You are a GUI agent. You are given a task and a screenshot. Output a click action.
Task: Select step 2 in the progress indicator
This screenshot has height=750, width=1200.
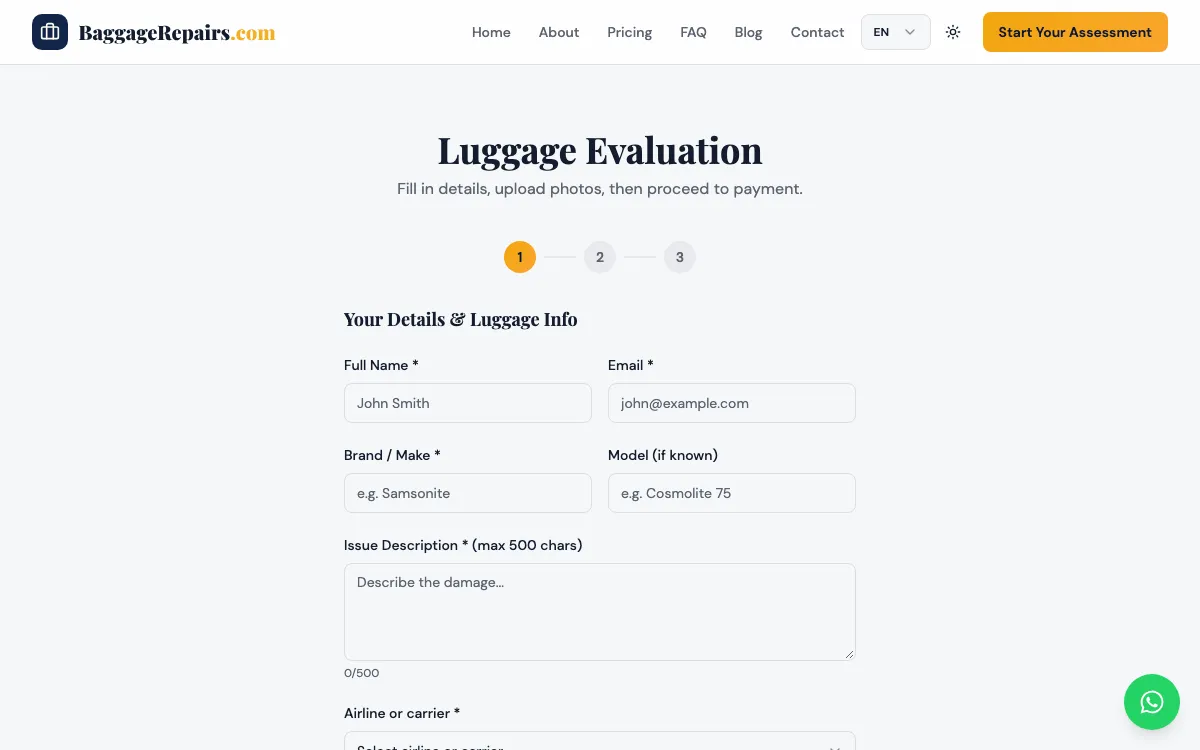point(600,257)
